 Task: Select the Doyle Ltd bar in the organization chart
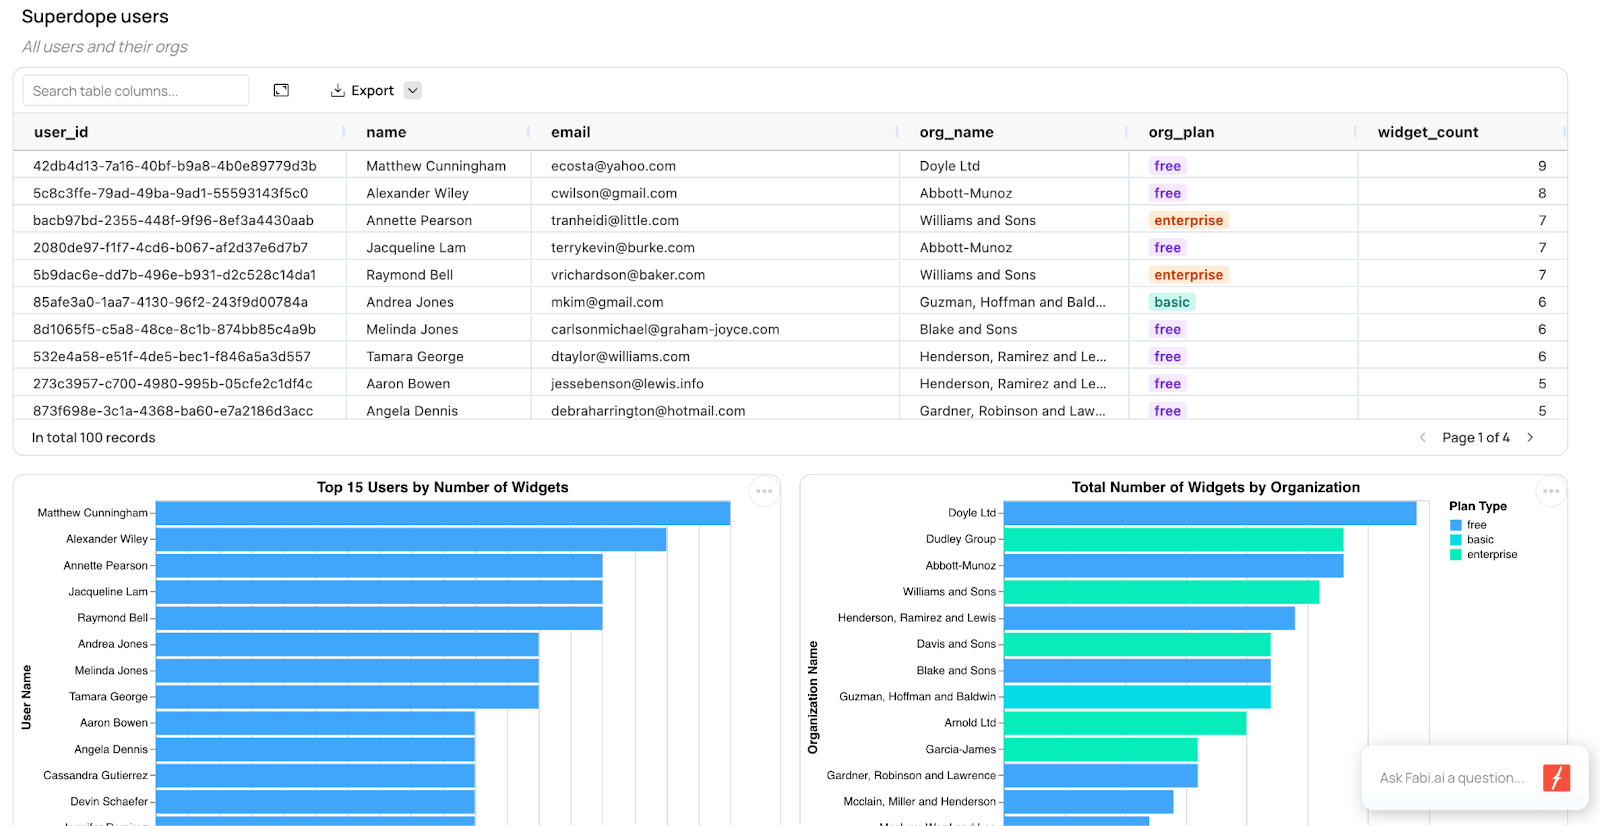1209,513
